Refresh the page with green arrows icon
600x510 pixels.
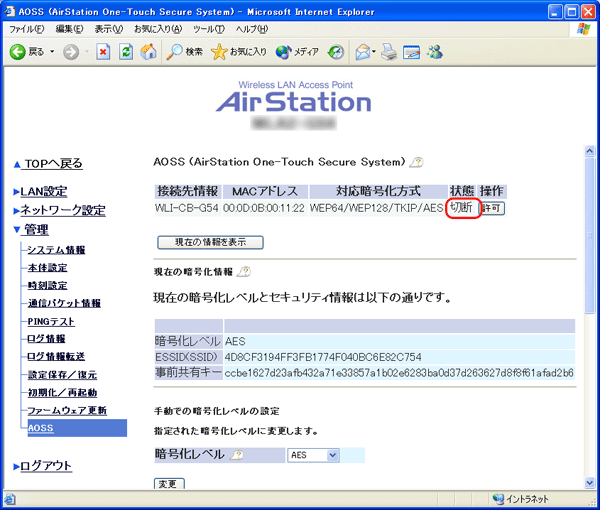pyautogui.click(x=126, y=52)
